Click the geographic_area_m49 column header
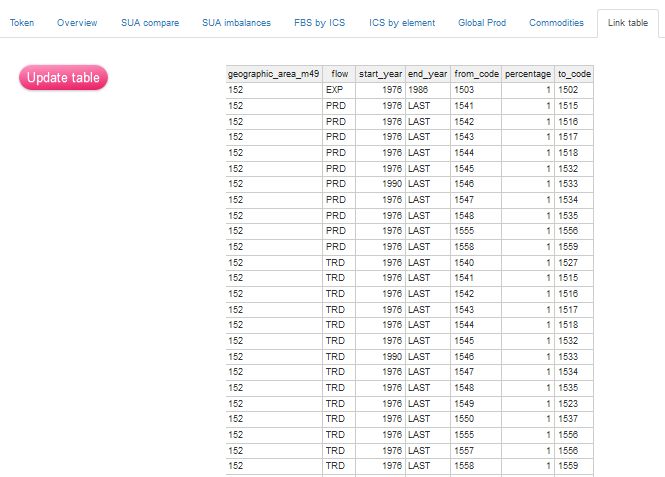Viewport: 665px width, 477px height. pos(274,74)
